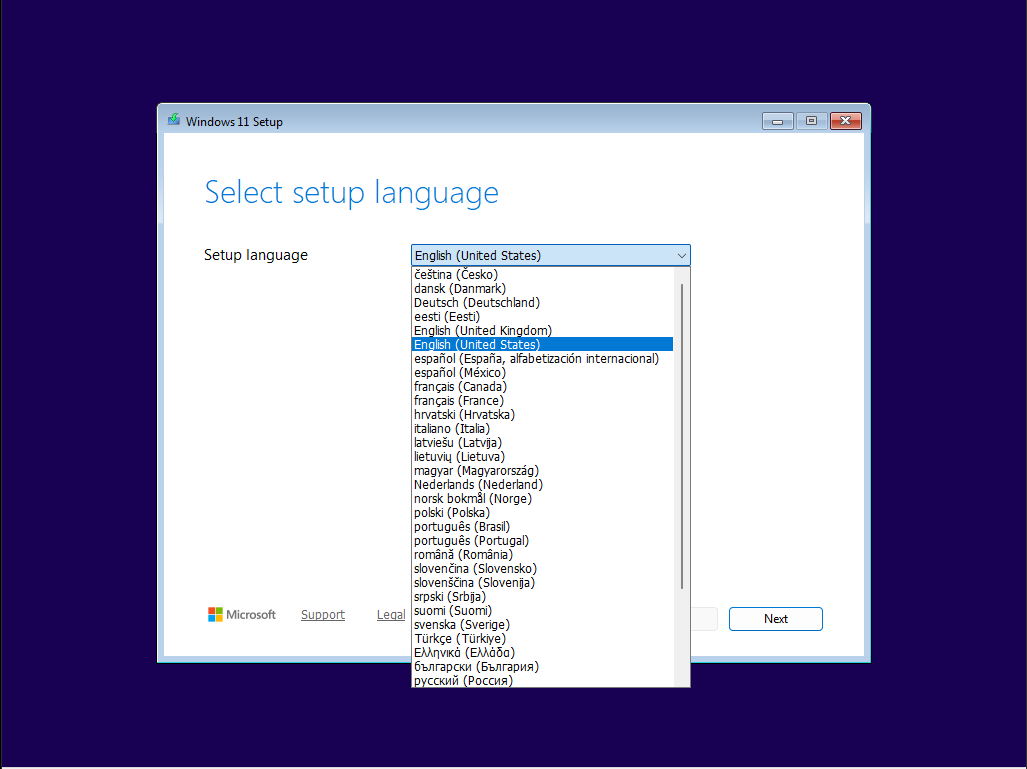
Task: Choose highlighted English (United States) option
Action: (542, 345)
